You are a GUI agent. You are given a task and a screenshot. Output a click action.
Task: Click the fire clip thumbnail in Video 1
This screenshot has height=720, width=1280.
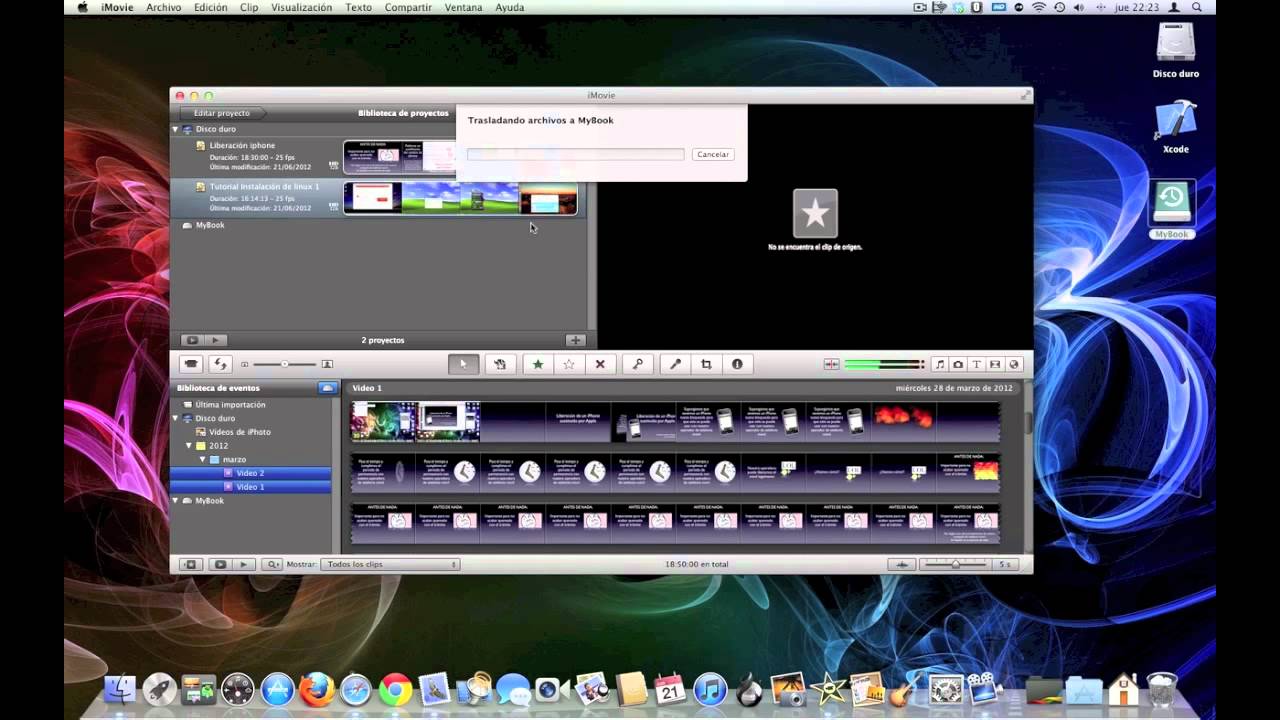tap(903, 421)
